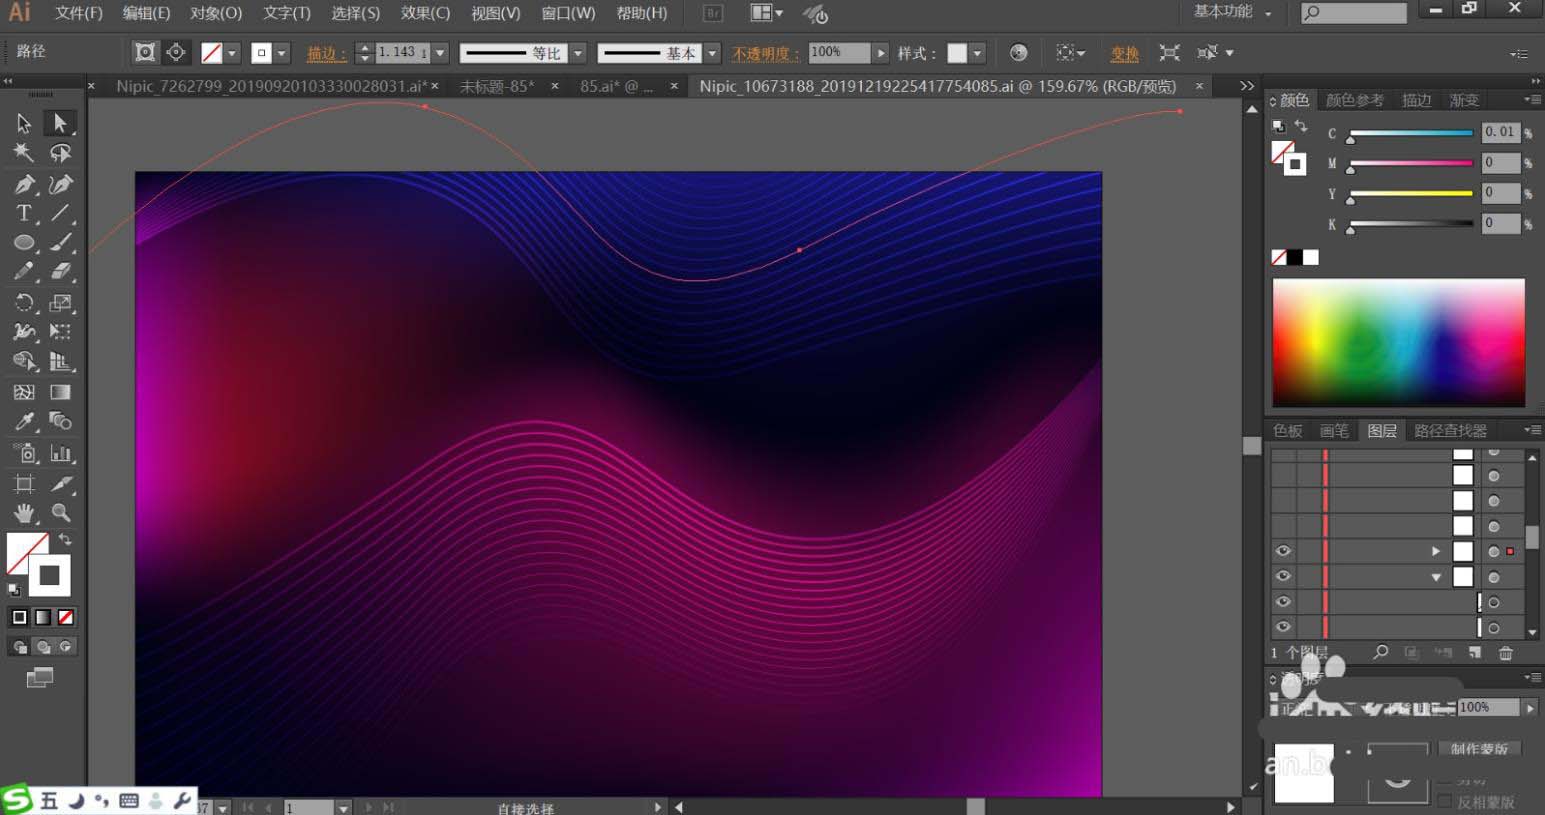1545x815 pixels.
Task: Select the Type tool
Action: pos(24,213)
